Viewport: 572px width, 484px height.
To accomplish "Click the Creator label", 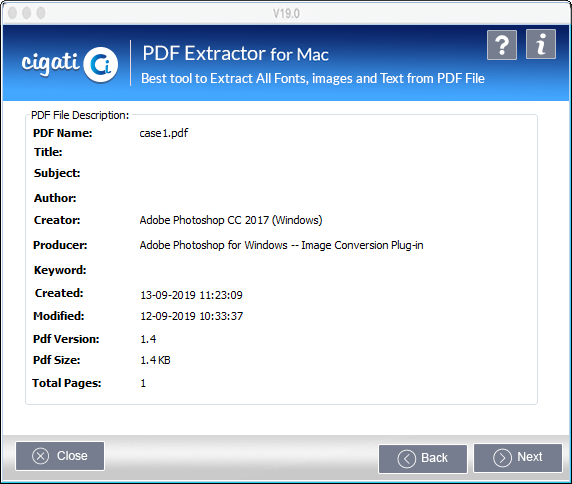I will (57, 220).
